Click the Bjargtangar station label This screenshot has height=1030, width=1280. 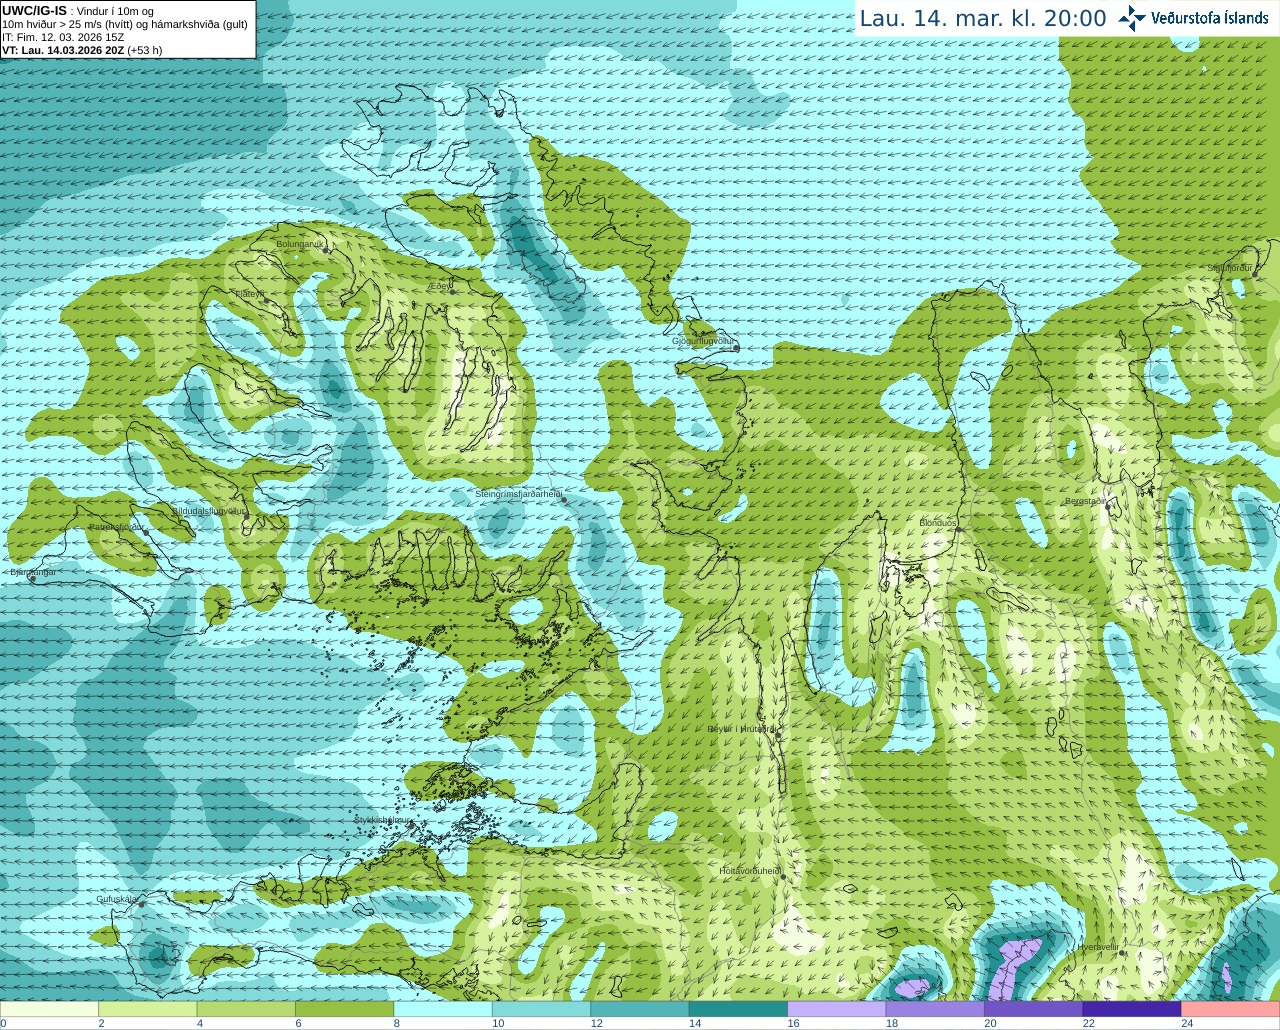click(32, 572)
